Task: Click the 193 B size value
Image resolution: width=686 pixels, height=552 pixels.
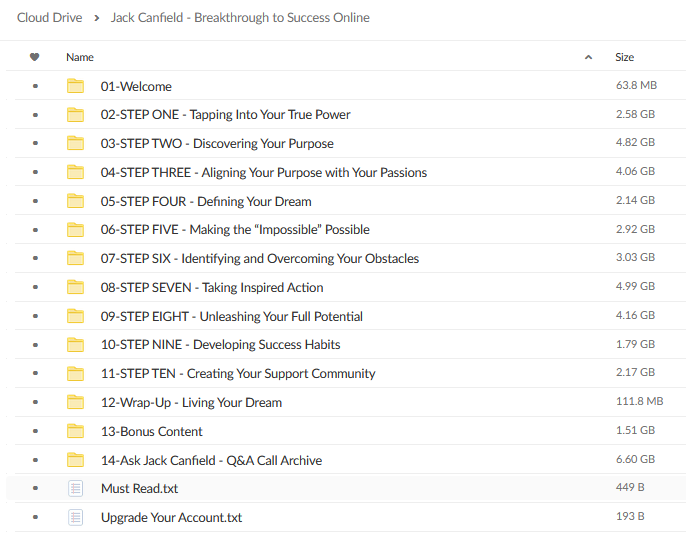Action: [x=630, y=516]
